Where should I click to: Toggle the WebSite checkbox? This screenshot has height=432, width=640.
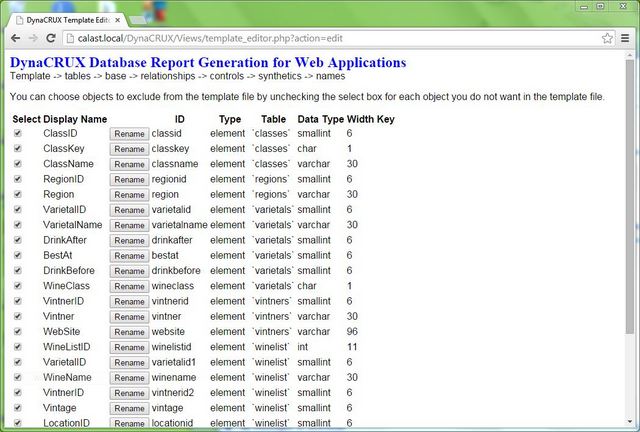pos(18,331)
